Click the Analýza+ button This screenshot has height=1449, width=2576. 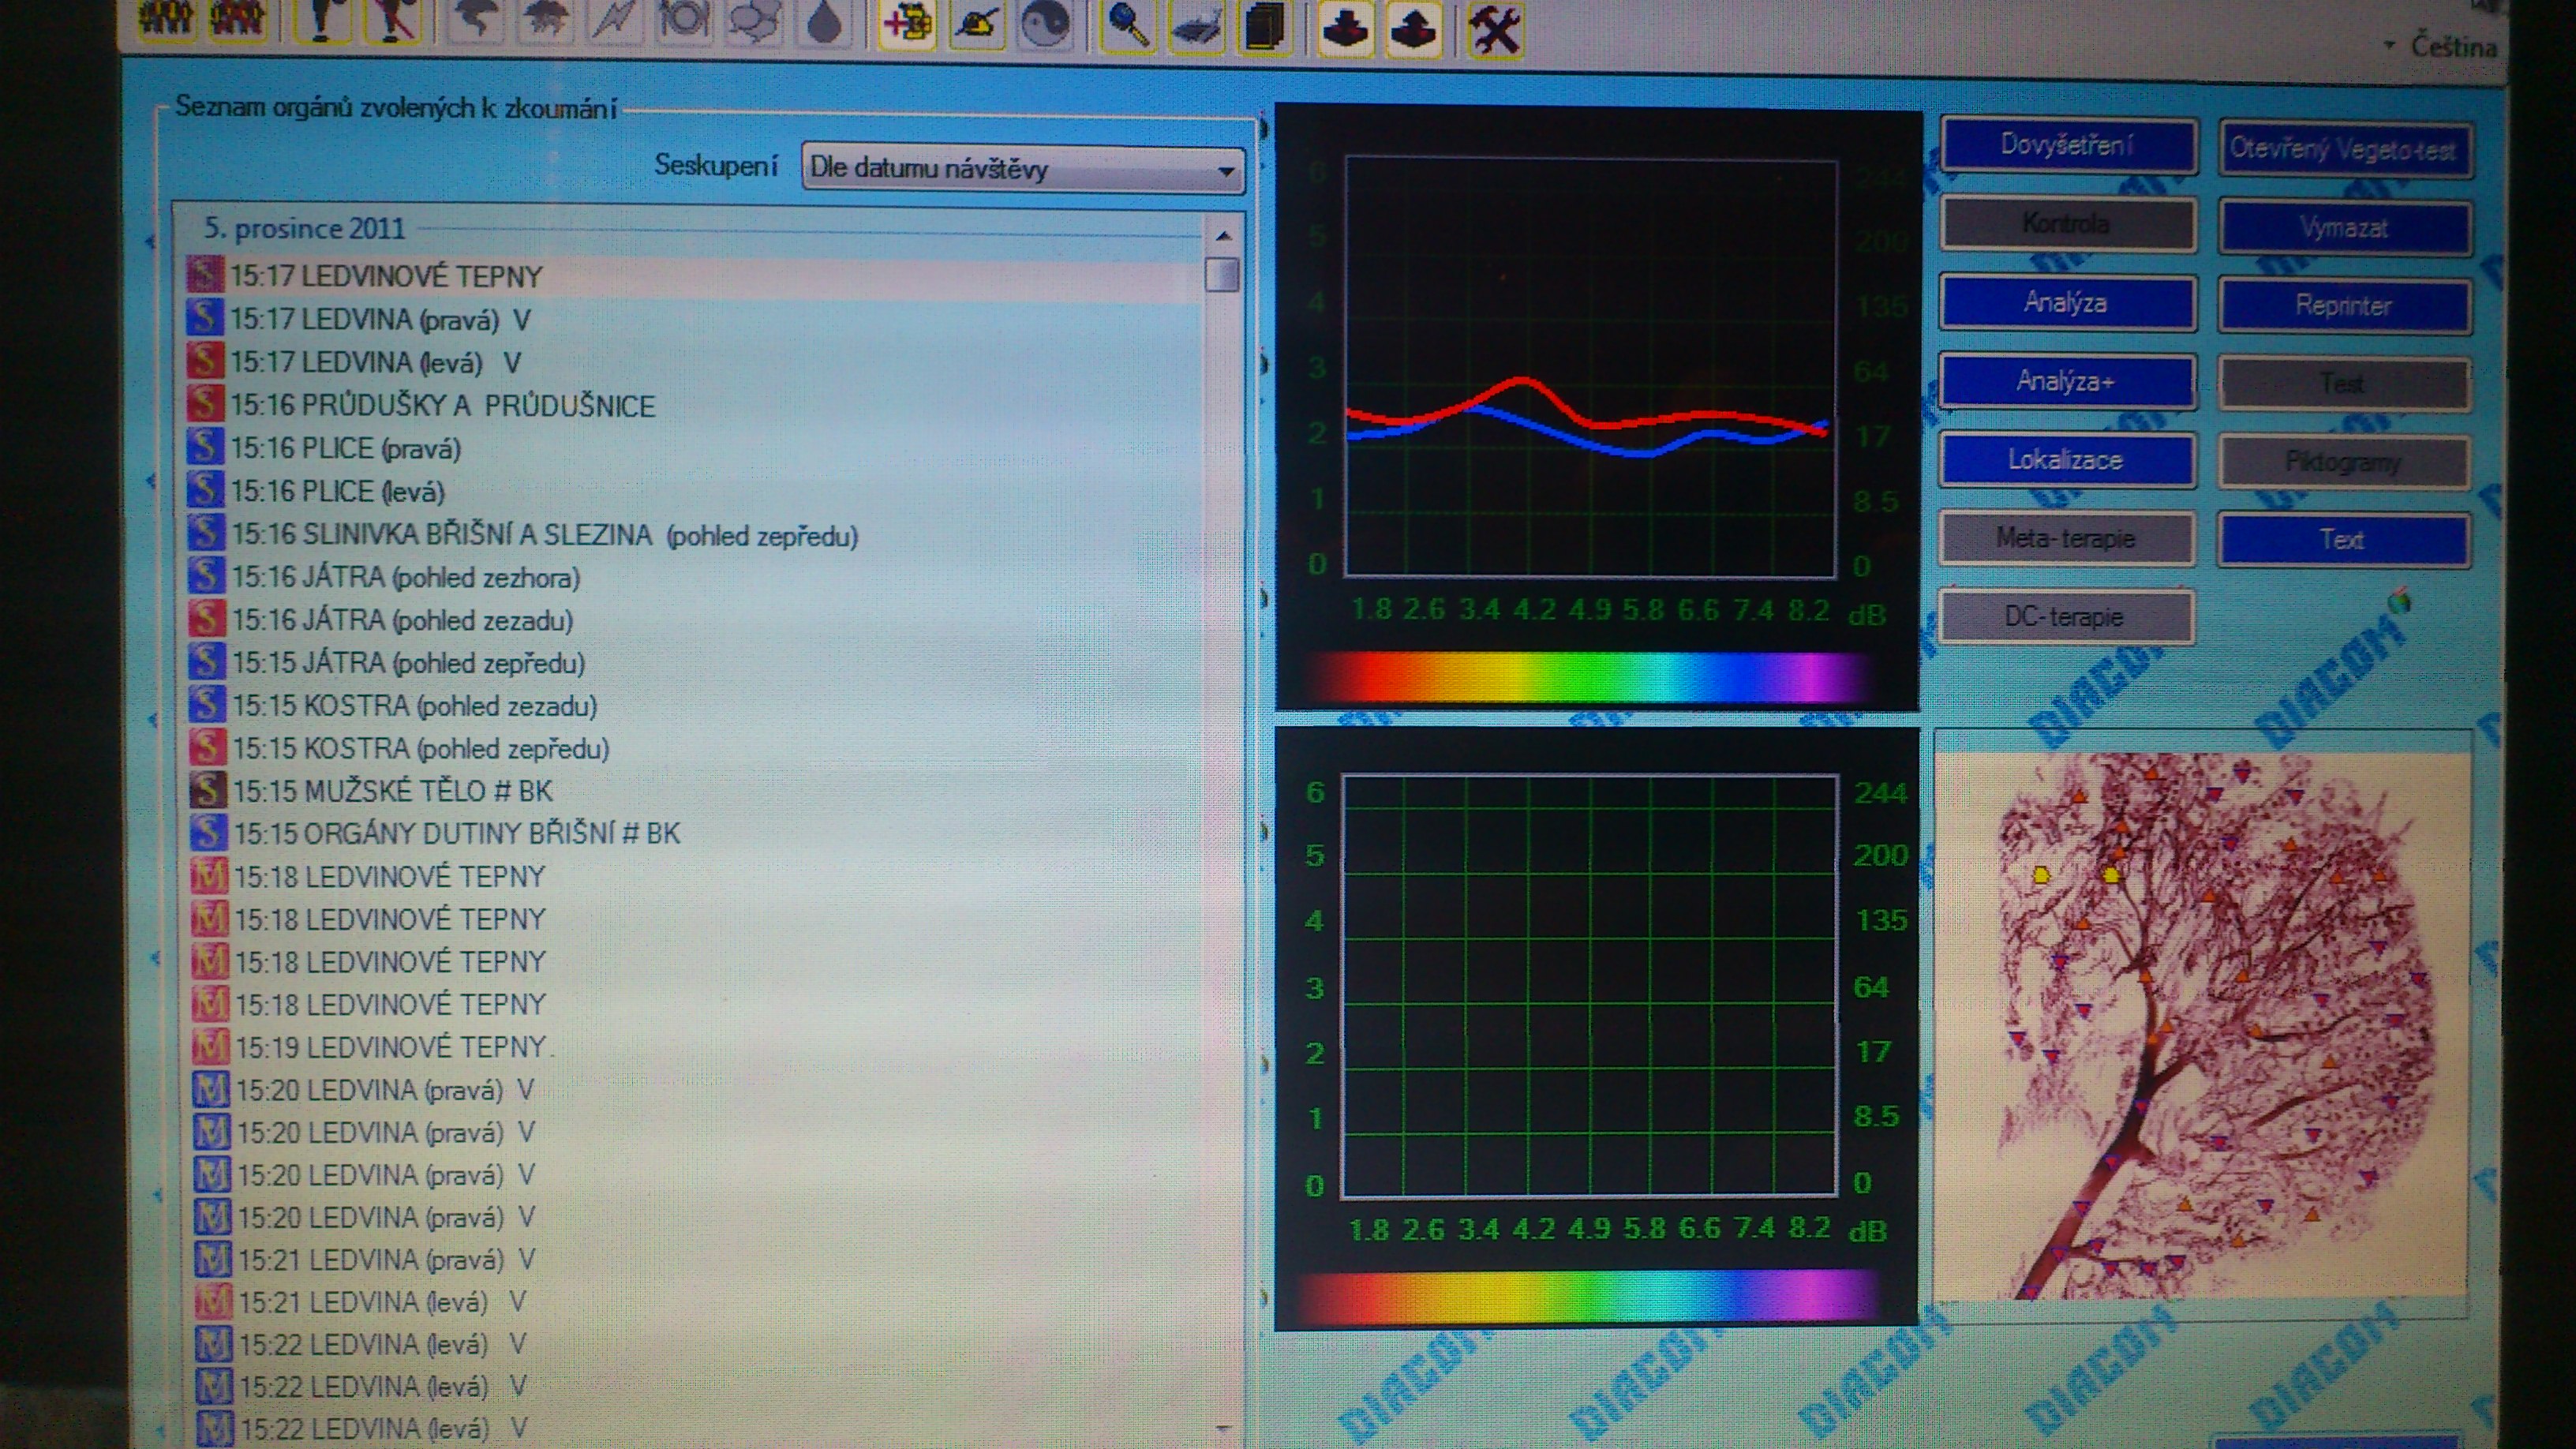[2067, 382]
